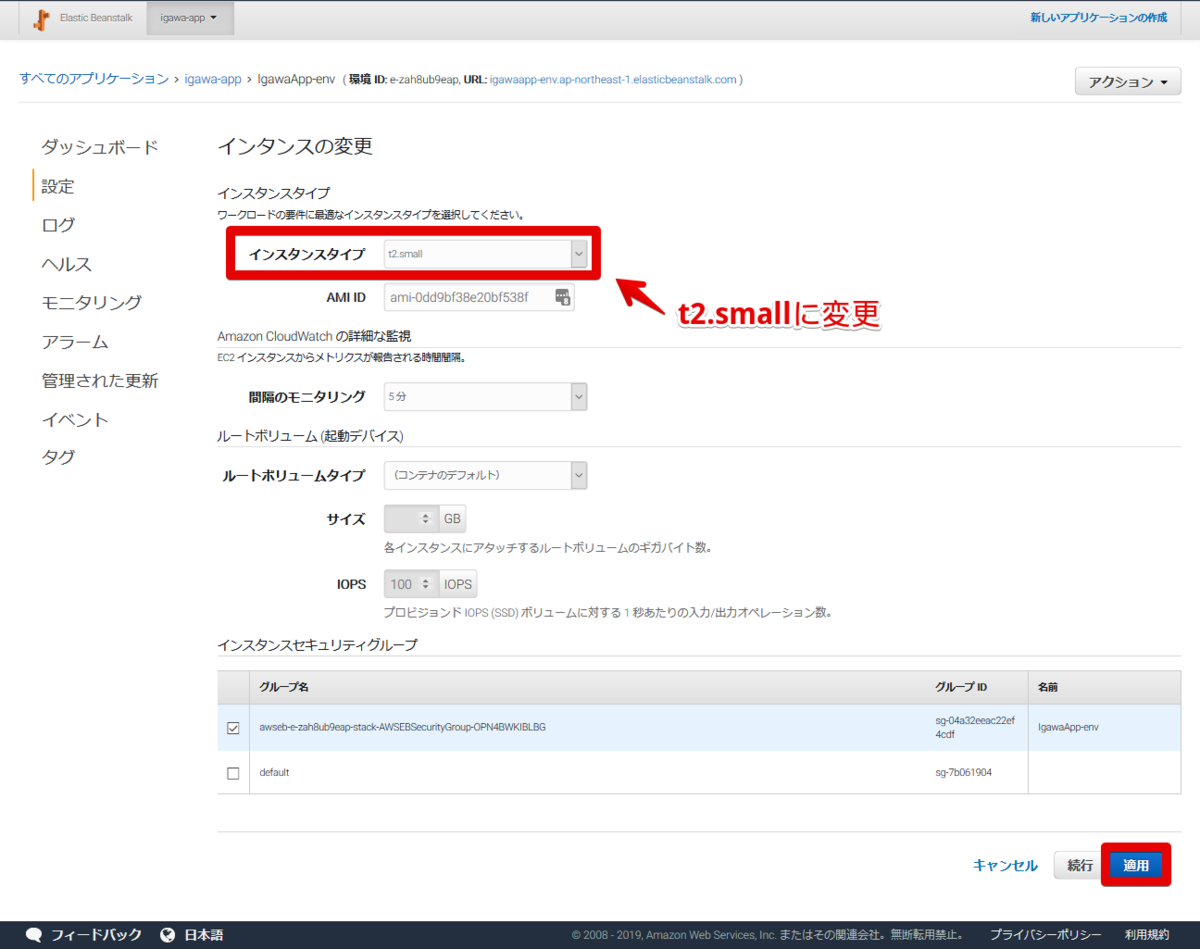The height and width of the screenshot is (949, 1200).
Task: Uncheck the awseb security group checkbox
Action: click(233, 728)
